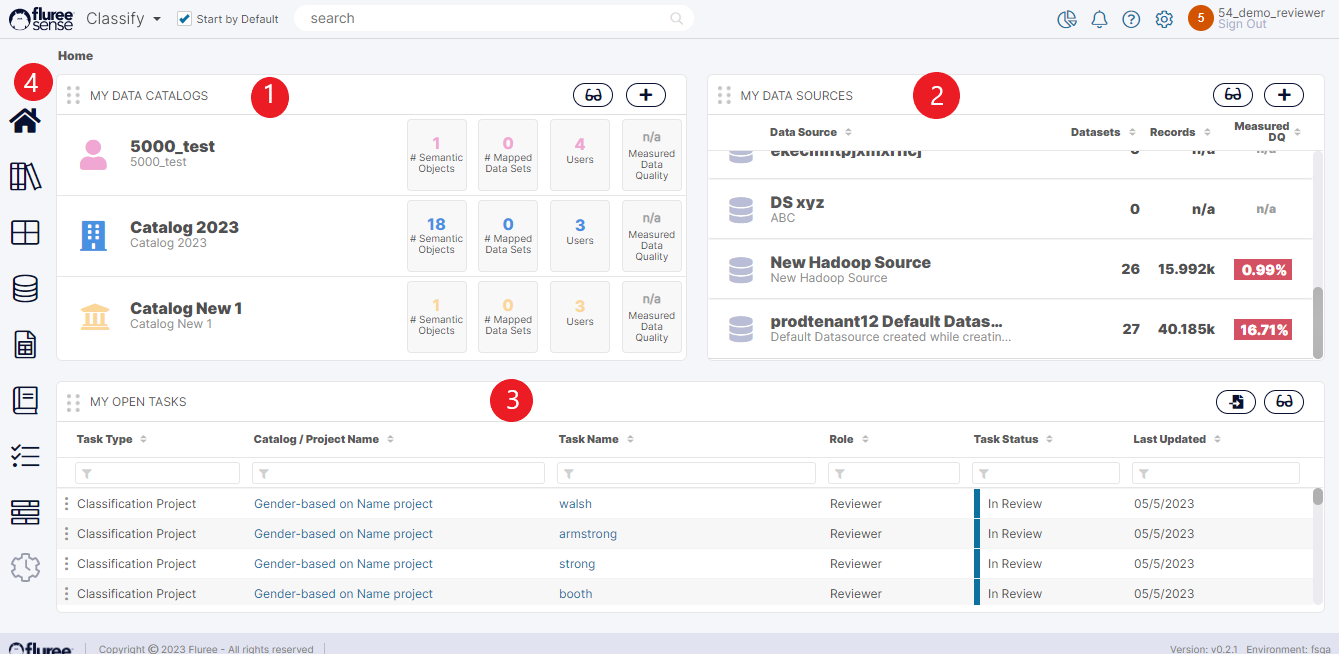Open settings gear in top bar
This screenshot has width=1339, height=654.
[1164, 19]
